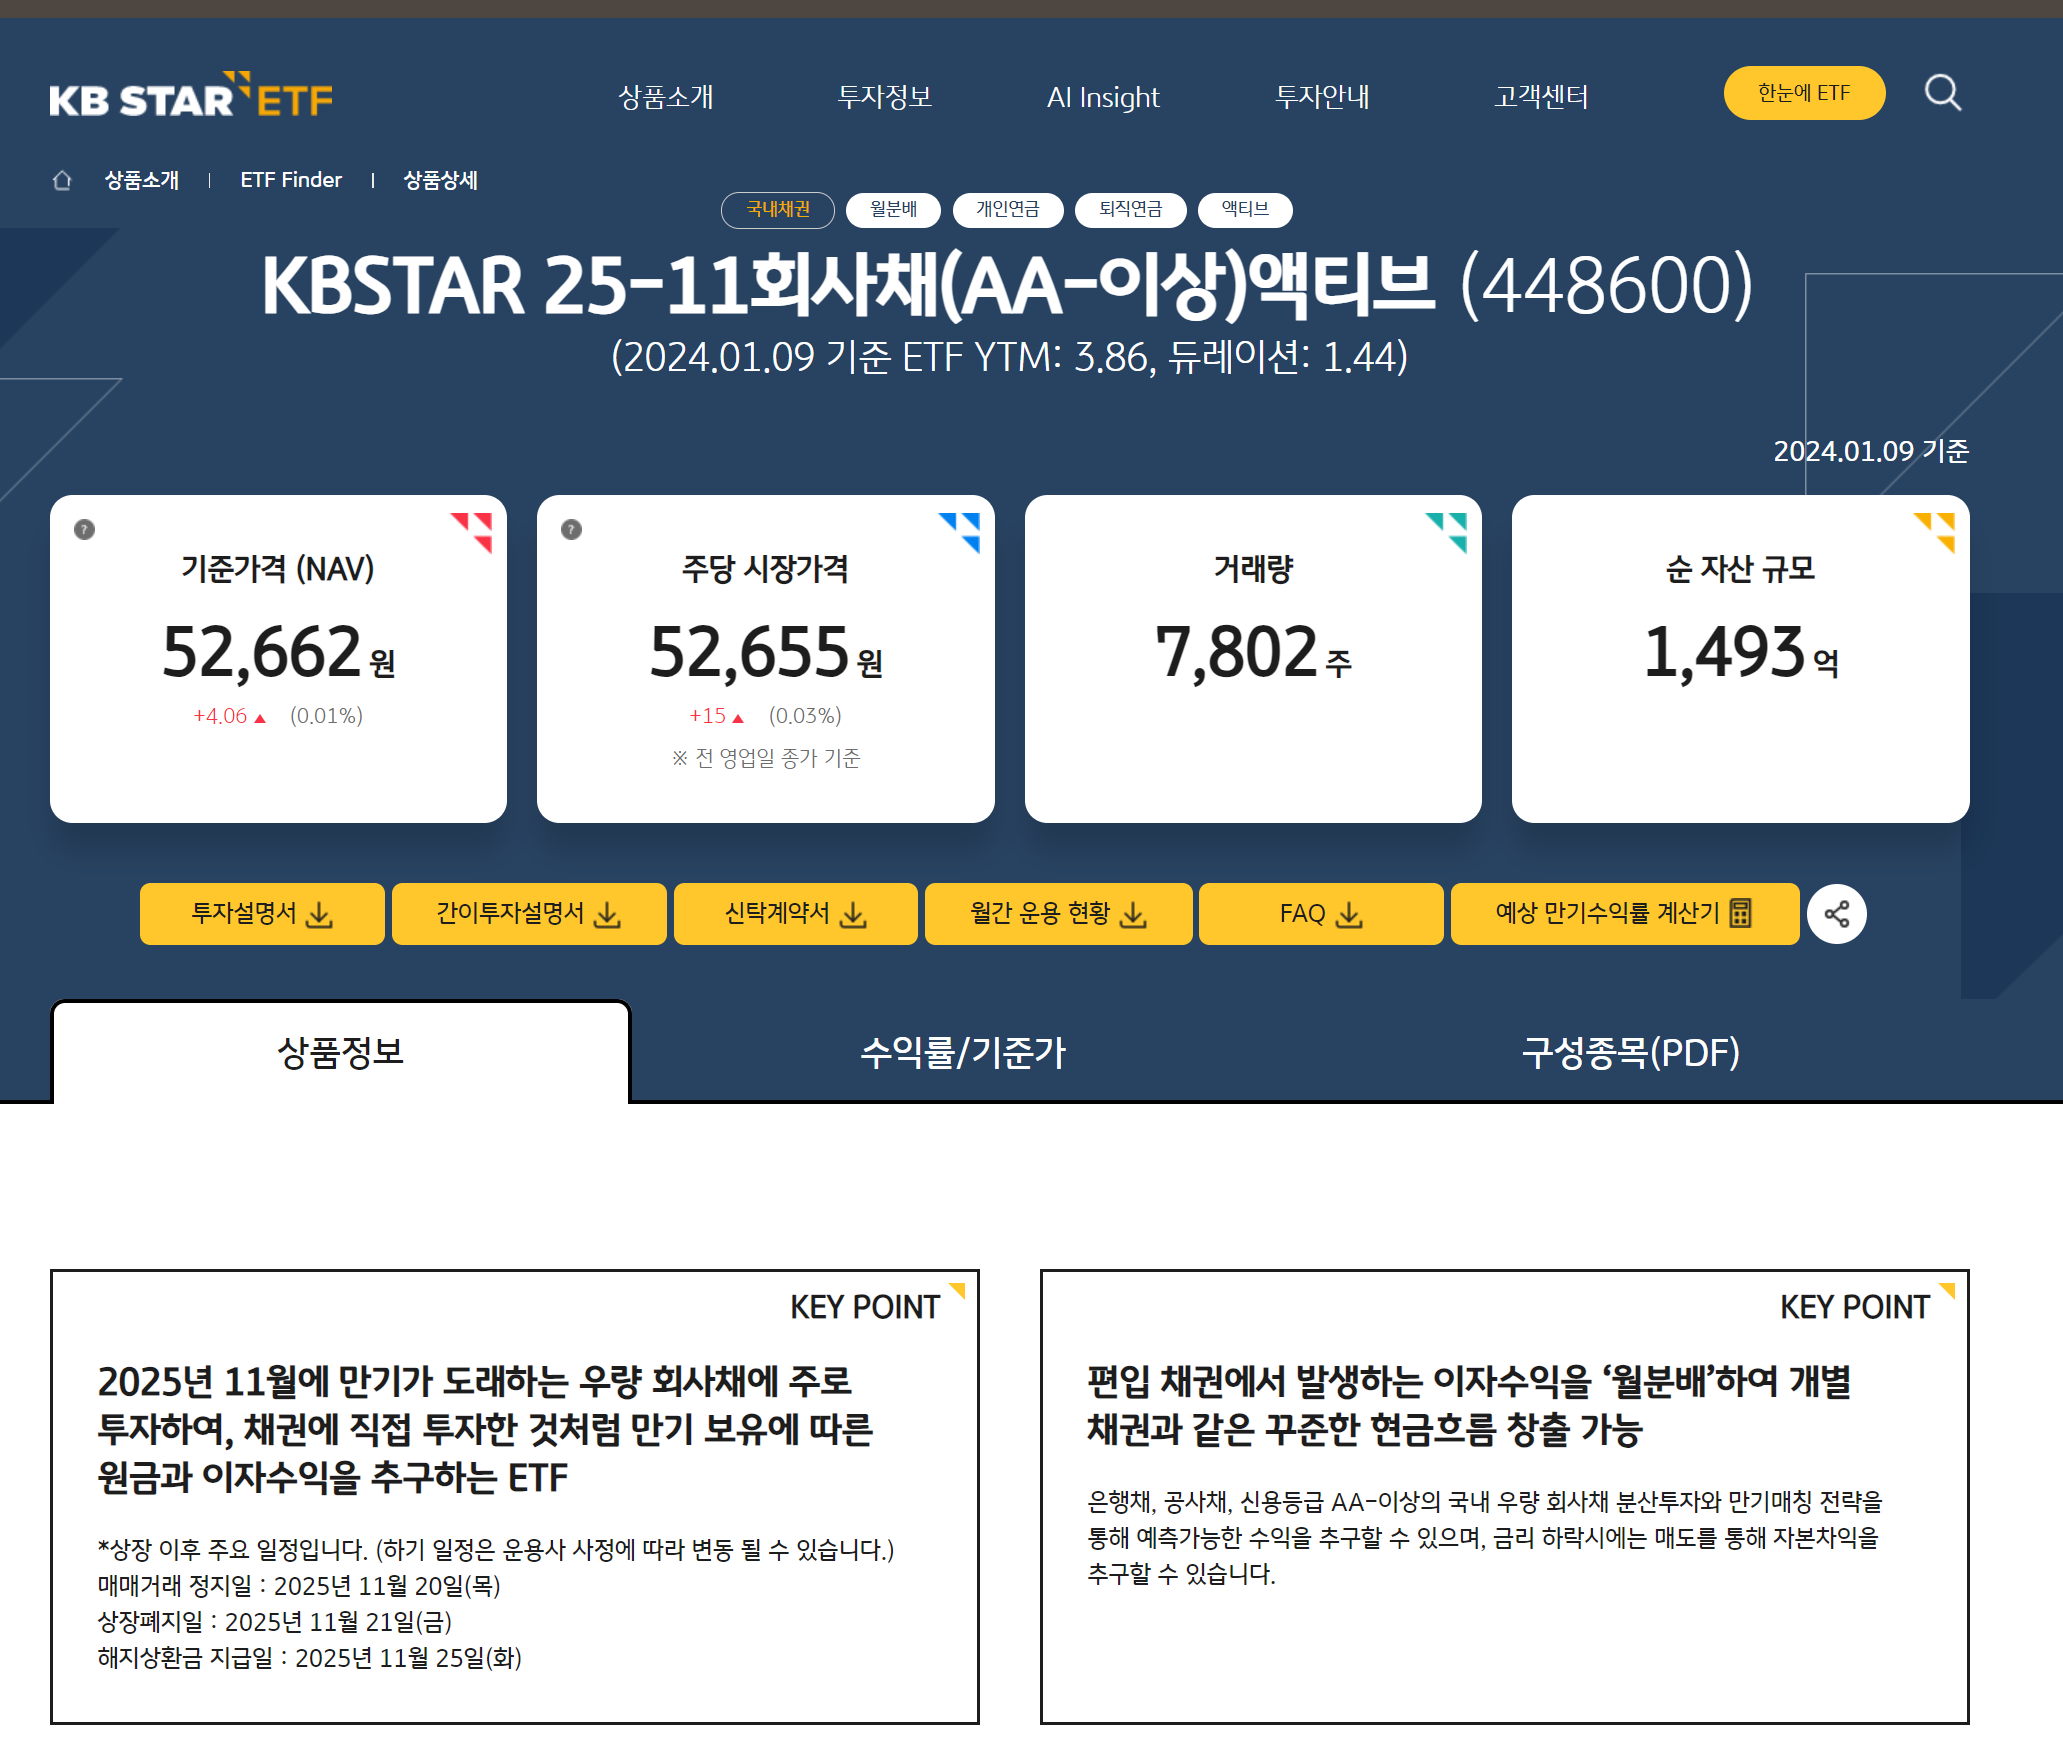Click the 해지상환금 지급일 schedule line
Image resolution: width=2063 pixels, height=1743 pixels.
click(310, 1658)
